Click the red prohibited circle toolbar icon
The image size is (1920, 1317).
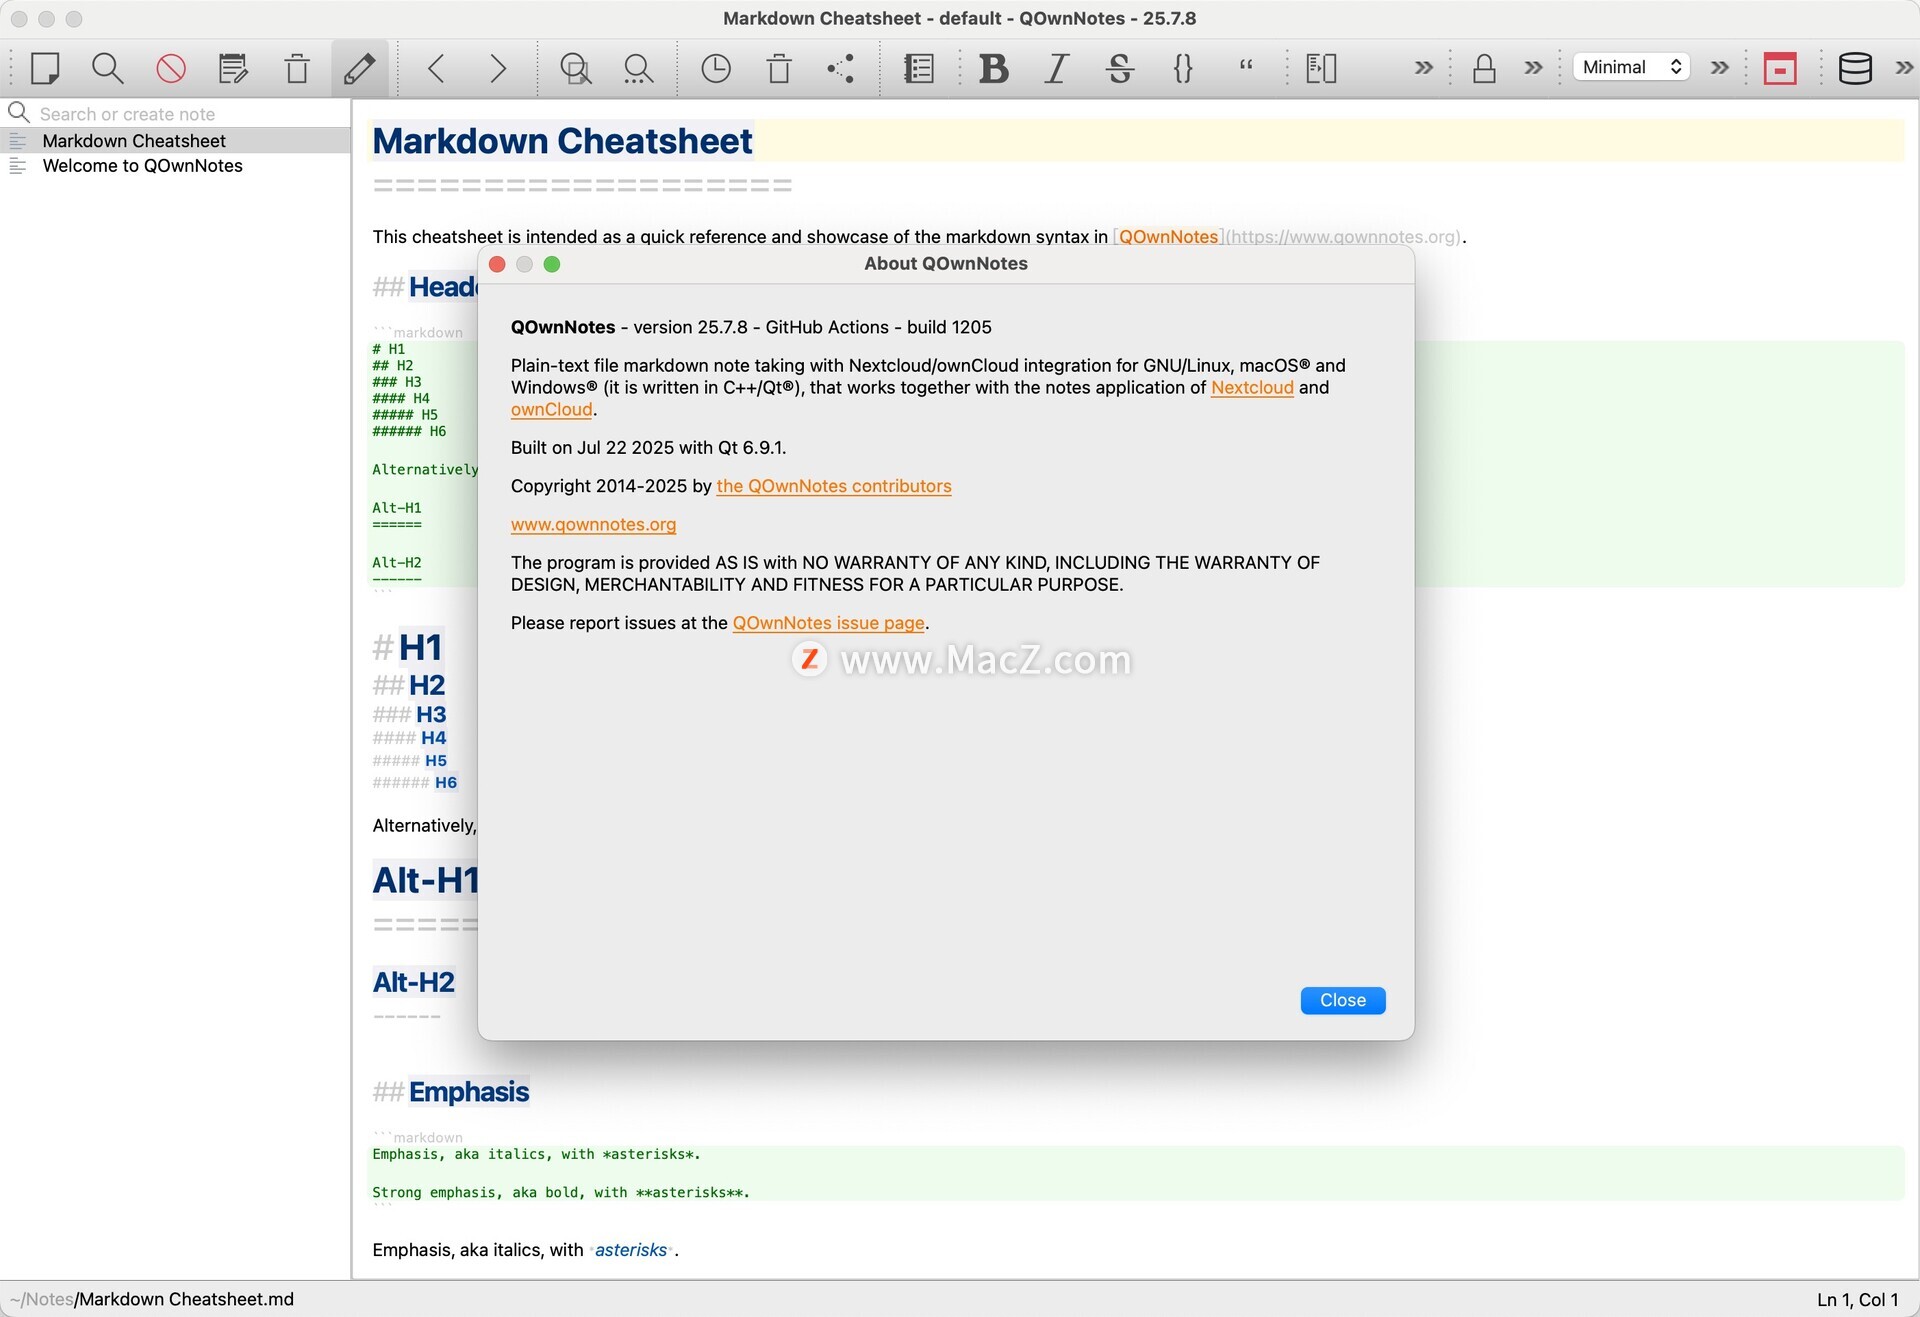point(171,68)
